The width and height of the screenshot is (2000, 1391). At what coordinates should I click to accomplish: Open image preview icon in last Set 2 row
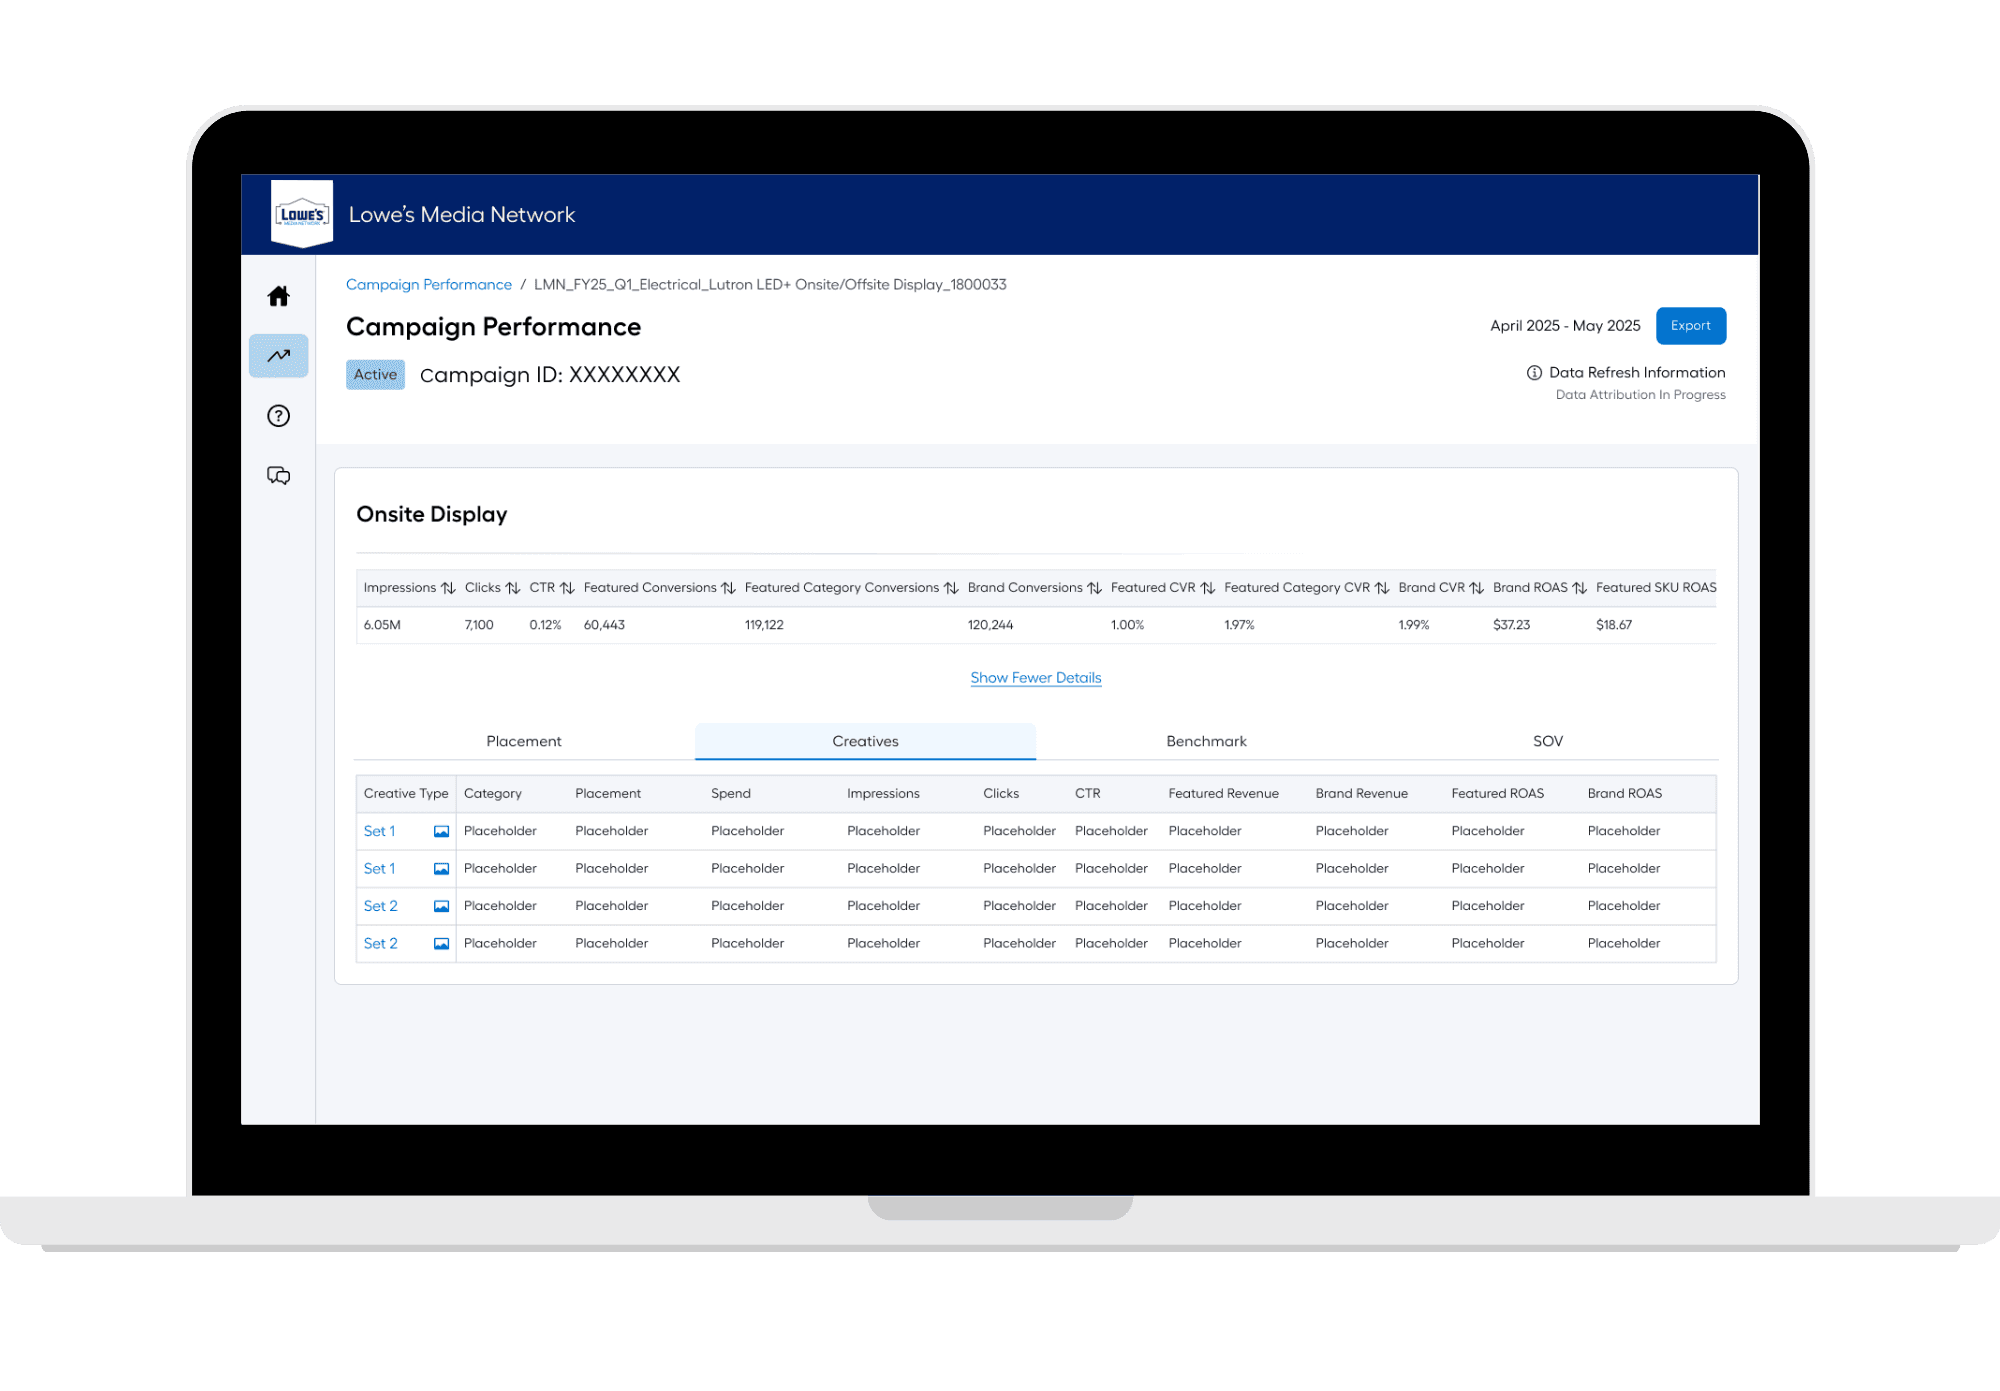coord(441,944)
